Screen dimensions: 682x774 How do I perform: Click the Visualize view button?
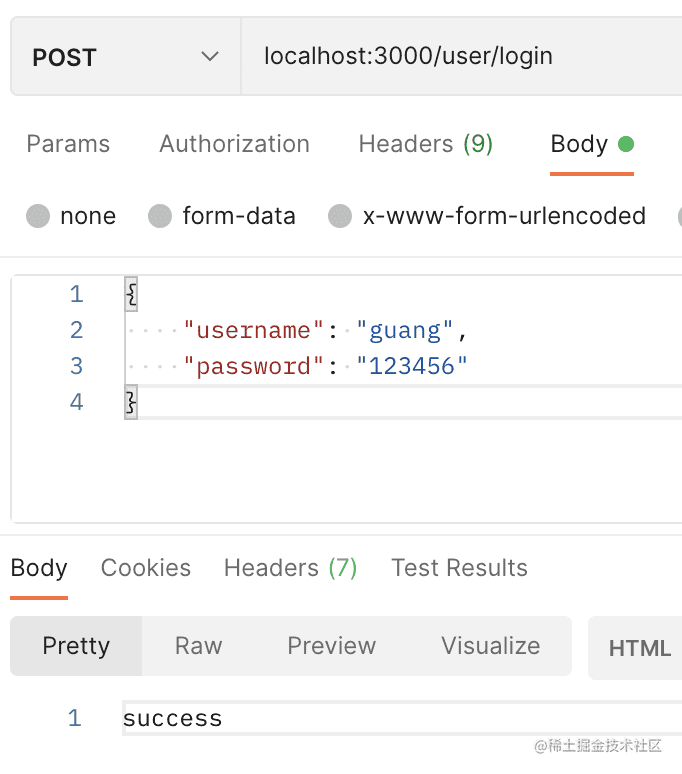490,646
